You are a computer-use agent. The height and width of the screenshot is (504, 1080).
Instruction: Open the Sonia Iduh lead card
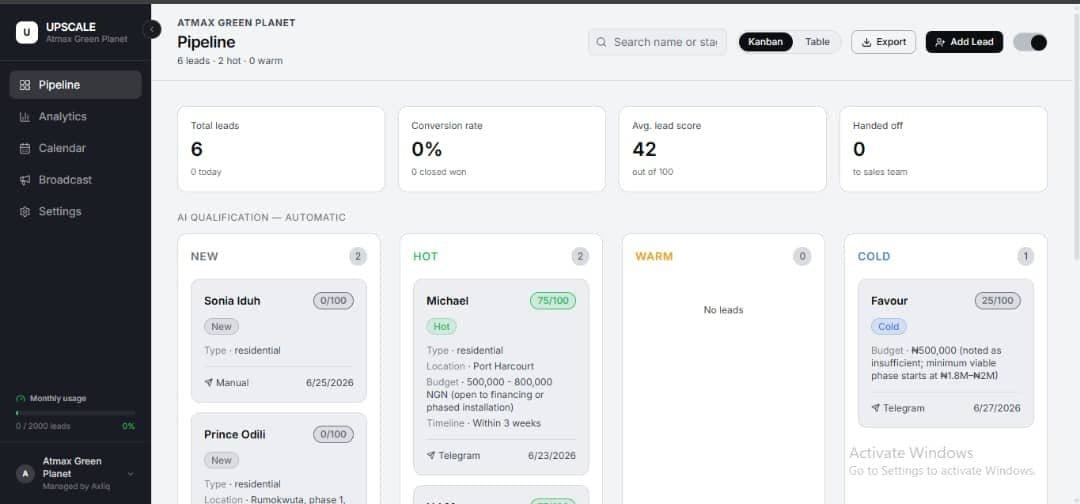pos(279,340)
